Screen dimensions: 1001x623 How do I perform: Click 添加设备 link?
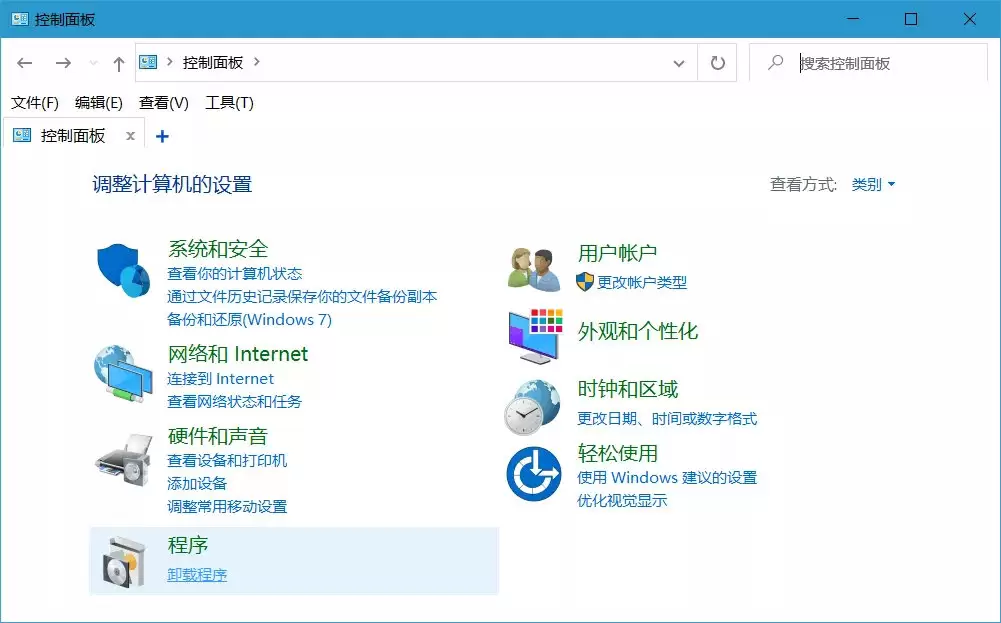tap(197, 483)
